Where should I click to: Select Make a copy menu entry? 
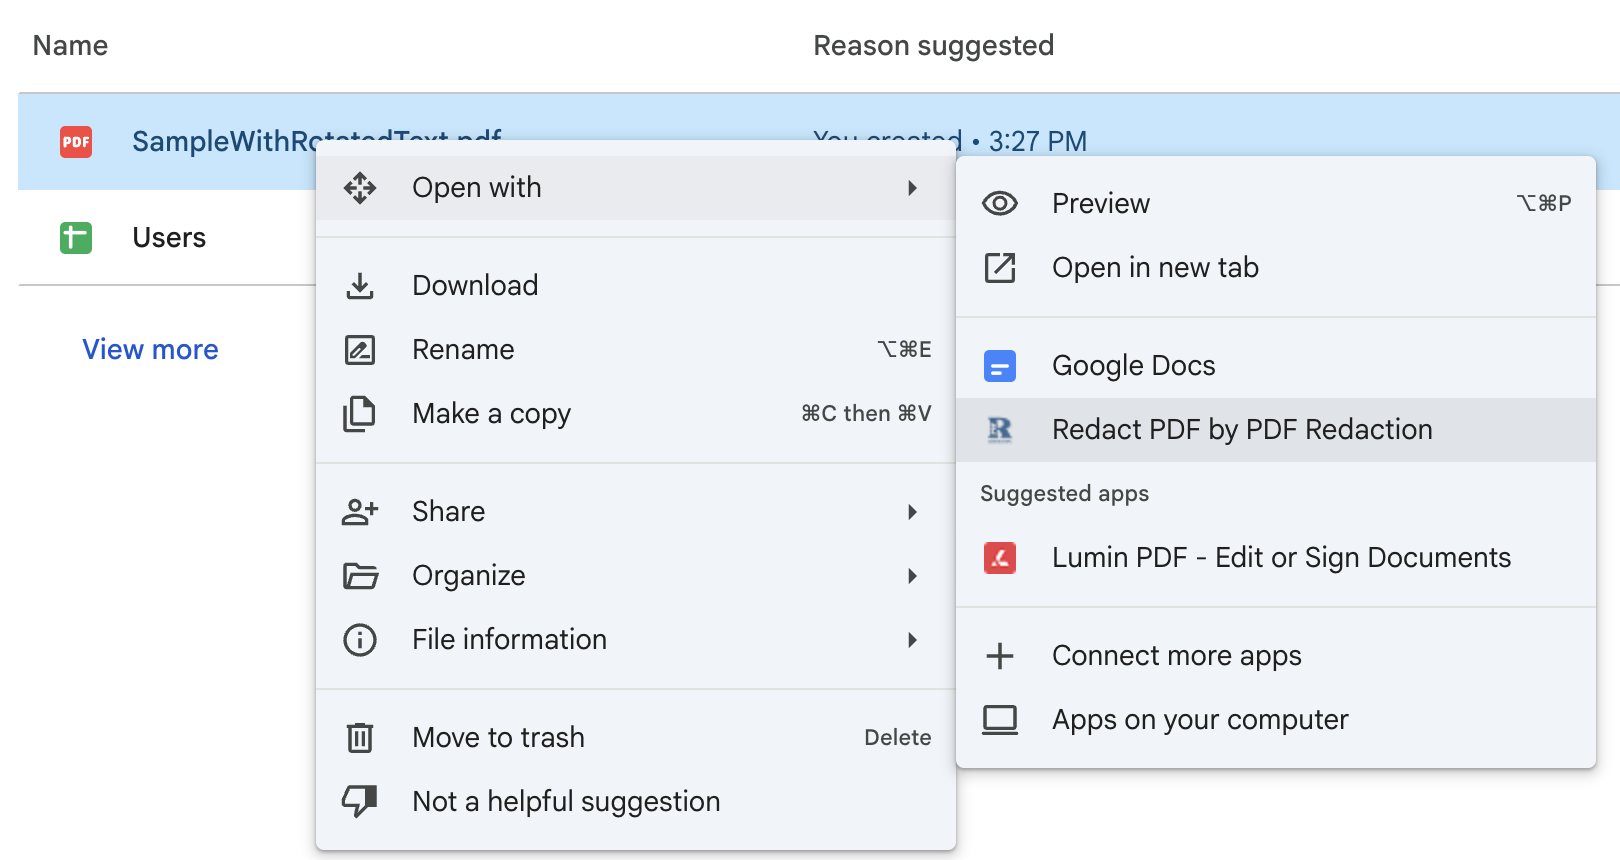(636, 414)
